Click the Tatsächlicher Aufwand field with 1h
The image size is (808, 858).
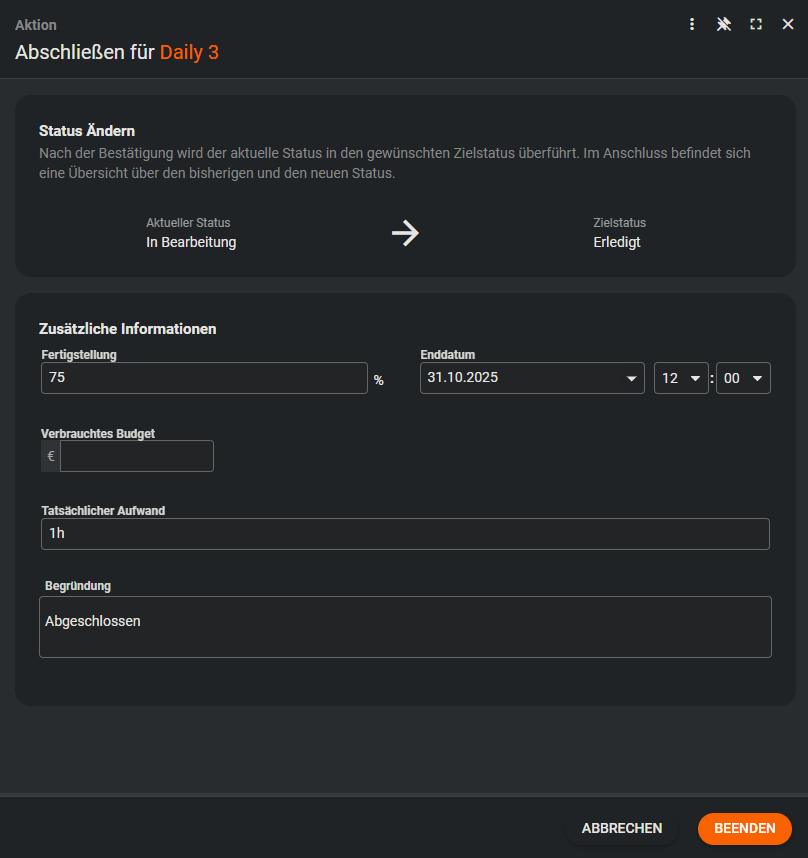pos(405,534)
